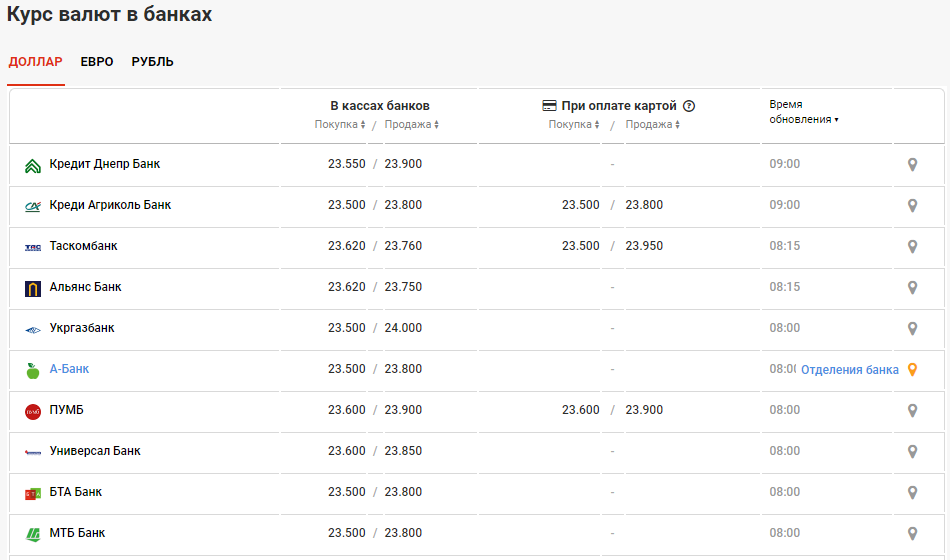
Task: Click the Отделения банка link
Action: (849, 370)
